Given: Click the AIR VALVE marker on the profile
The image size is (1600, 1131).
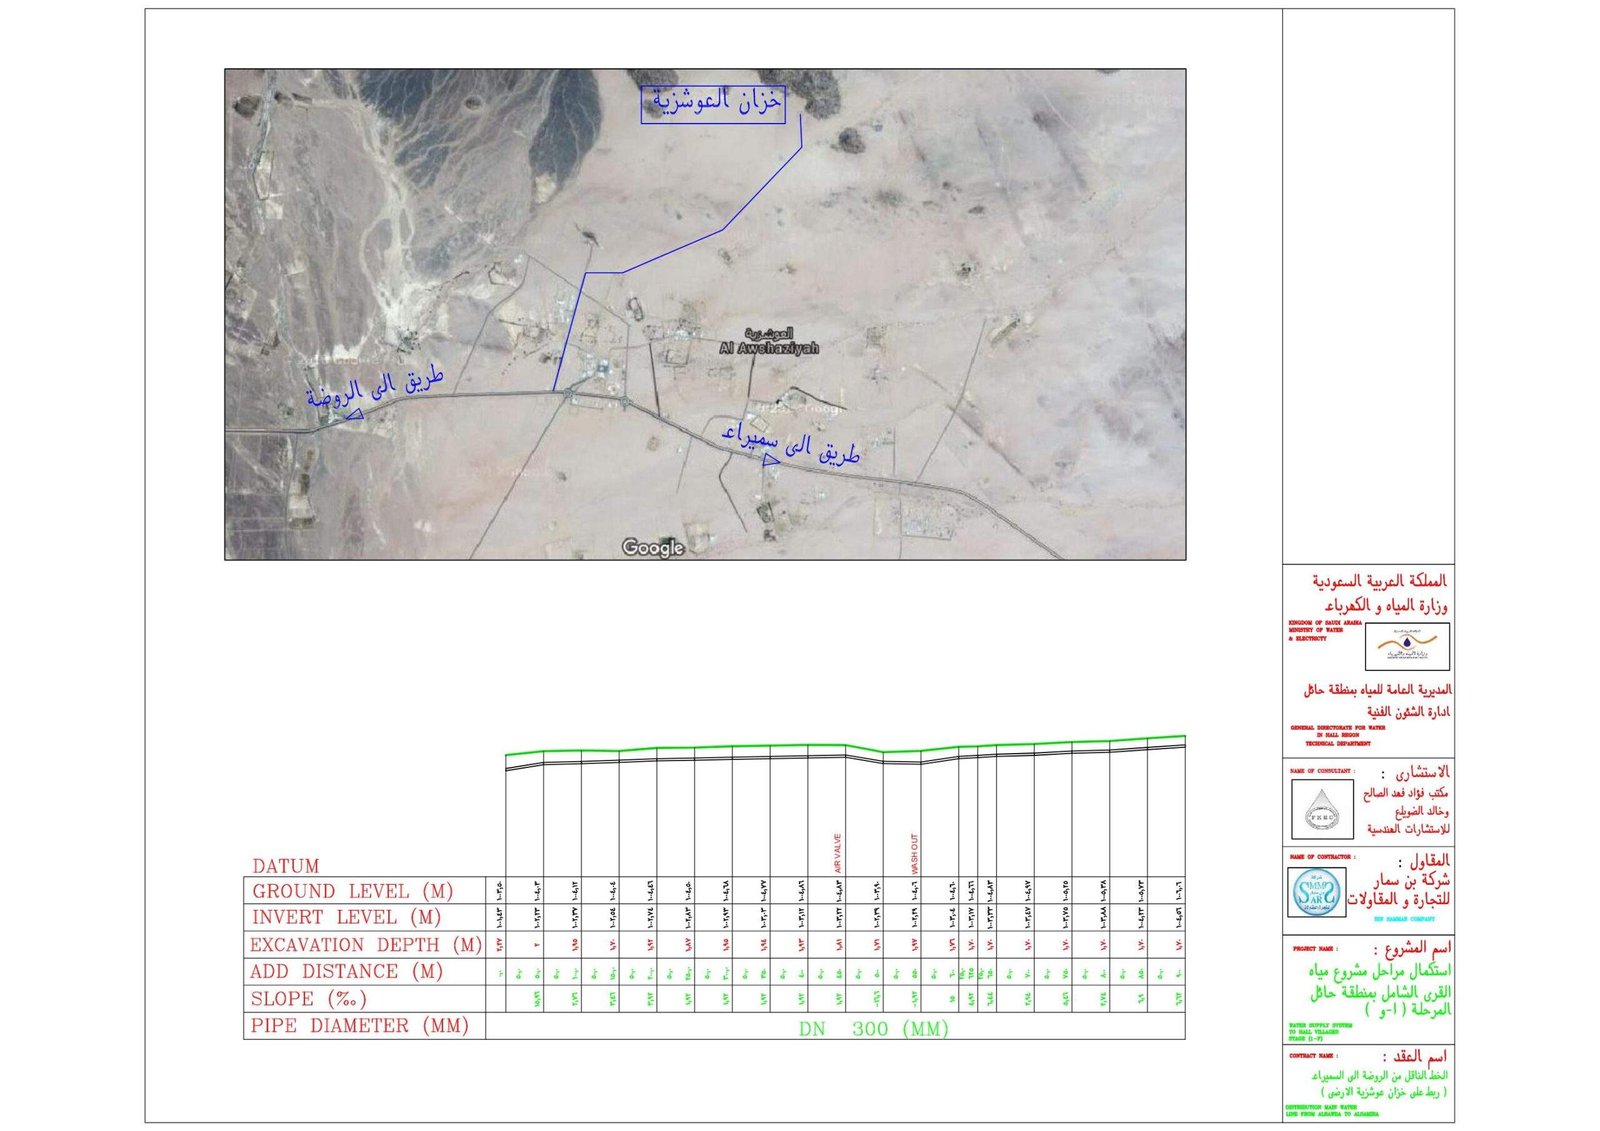Looking at the screenshot, I should 838,853.
